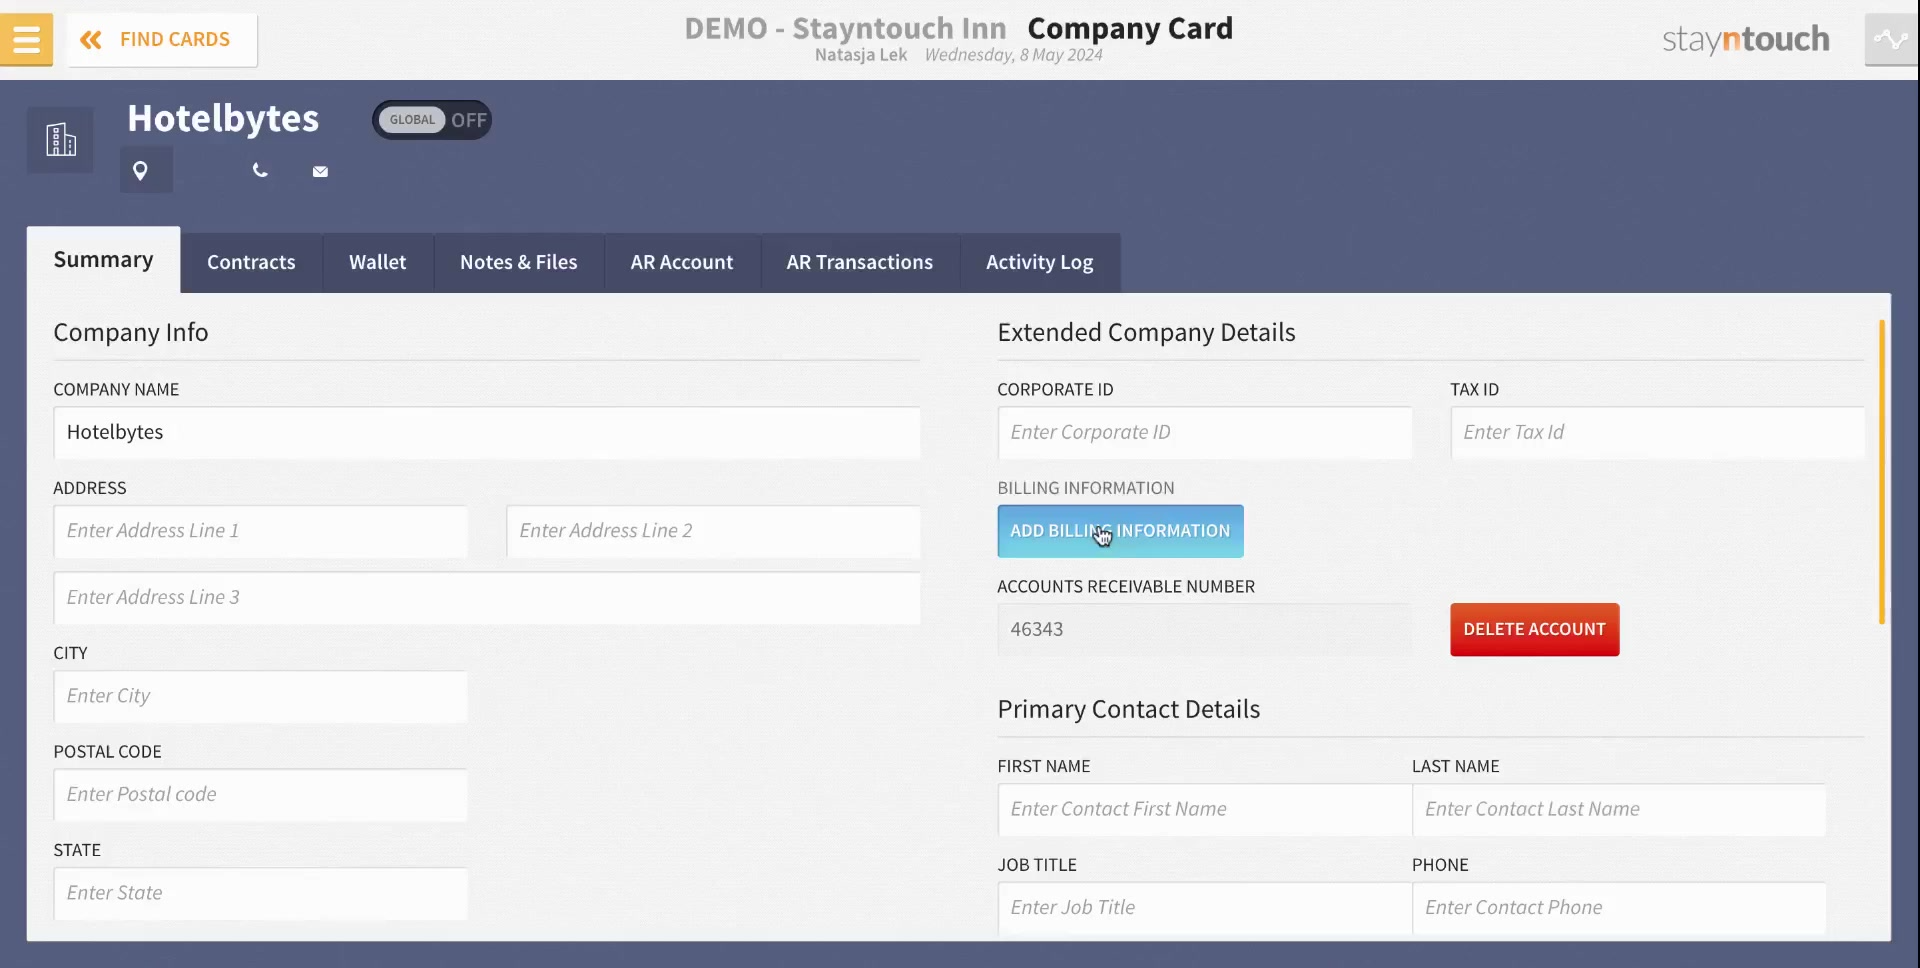The width and height of the screenshot is (1920, 968).
Task: Open the Contracts tab
Action: coord(251,263)
